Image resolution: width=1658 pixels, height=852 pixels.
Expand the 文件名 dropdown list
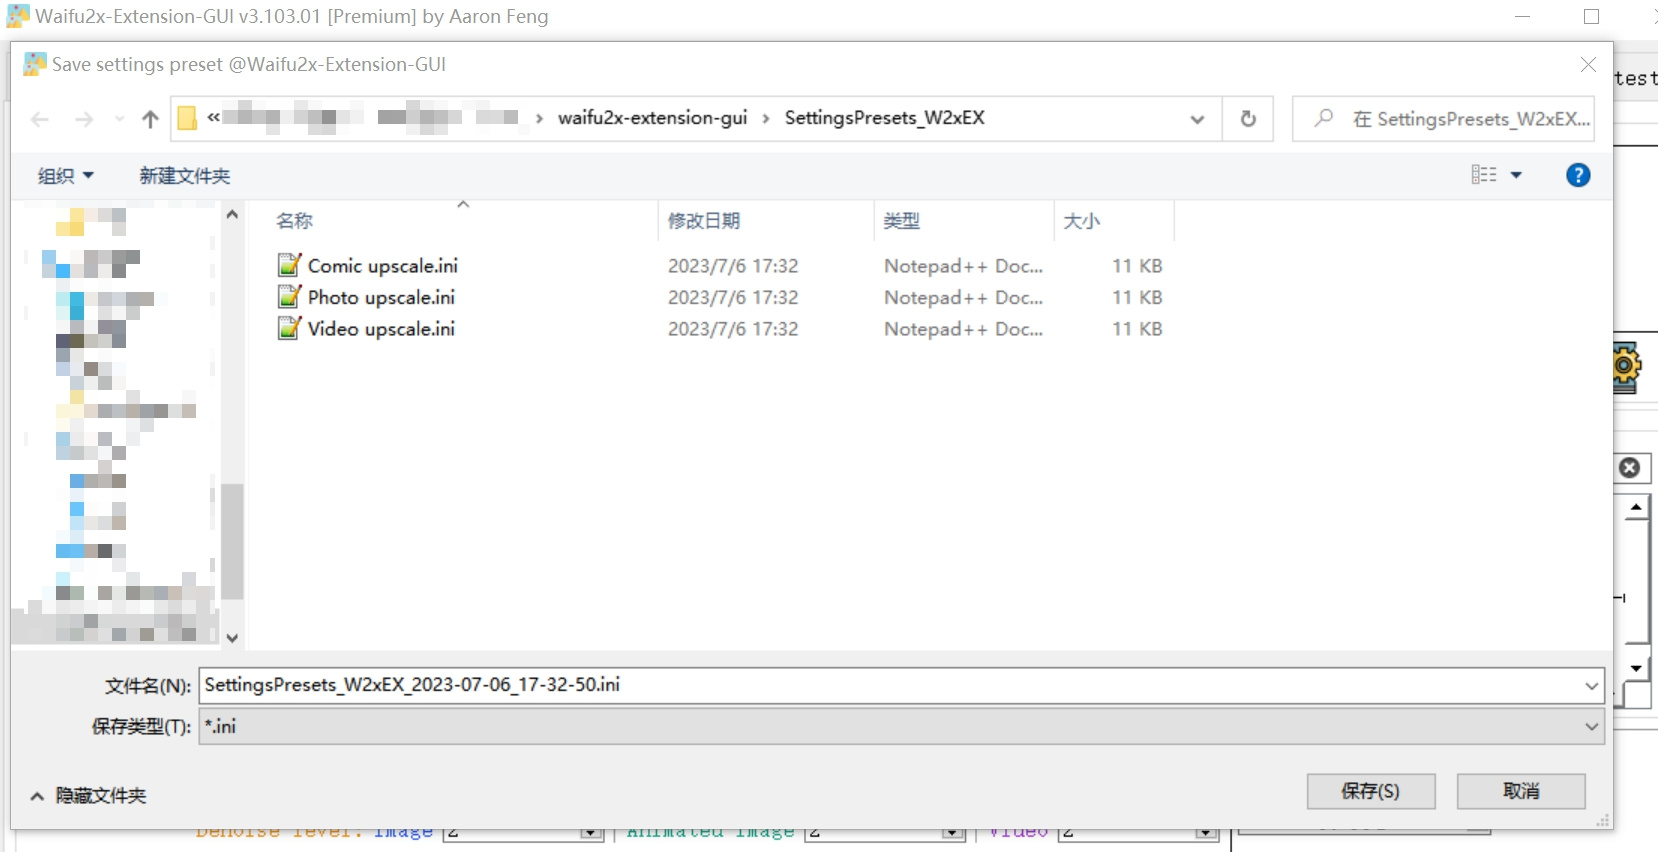pyautogui.click(x=1591, y=686)
